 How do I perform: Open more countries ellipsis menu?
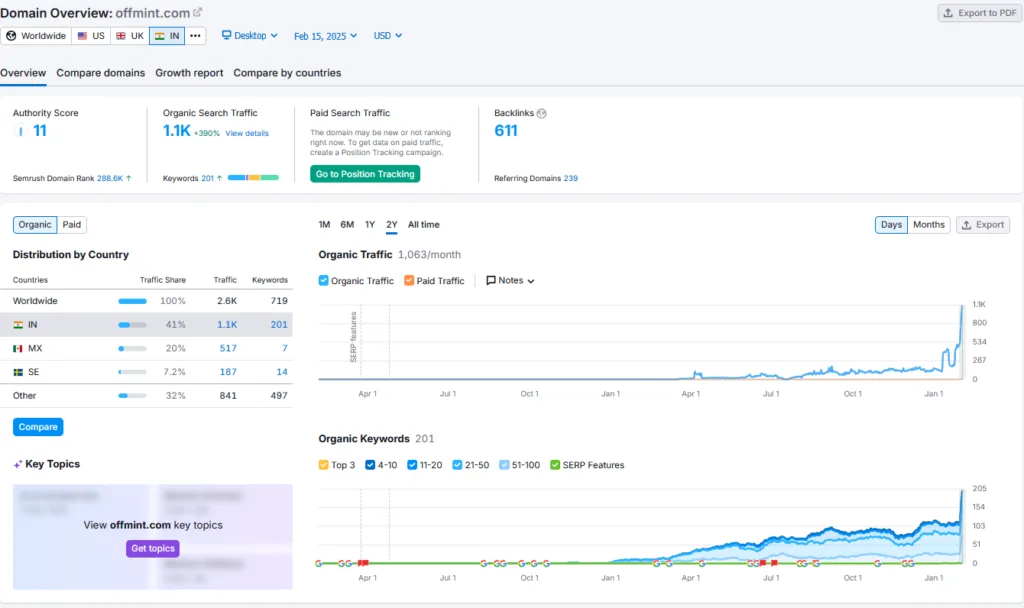[x=195, y=36]
